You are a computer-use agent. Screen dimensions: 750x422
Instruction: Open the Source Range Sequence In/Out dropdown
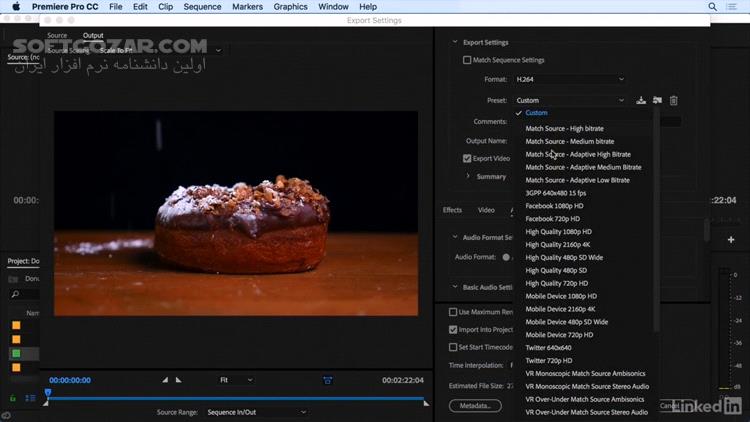pyautogui.click(x=256, y=412)
